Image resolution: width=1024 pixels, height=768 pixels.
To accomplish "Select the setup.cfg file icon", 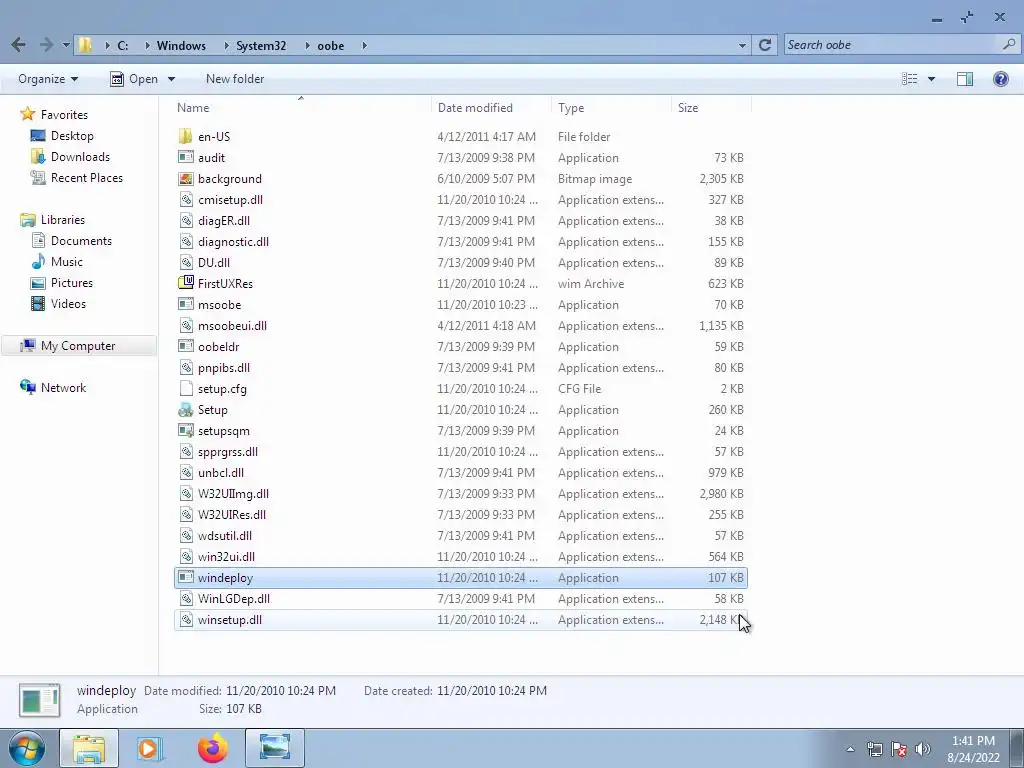I will [185, 389].
